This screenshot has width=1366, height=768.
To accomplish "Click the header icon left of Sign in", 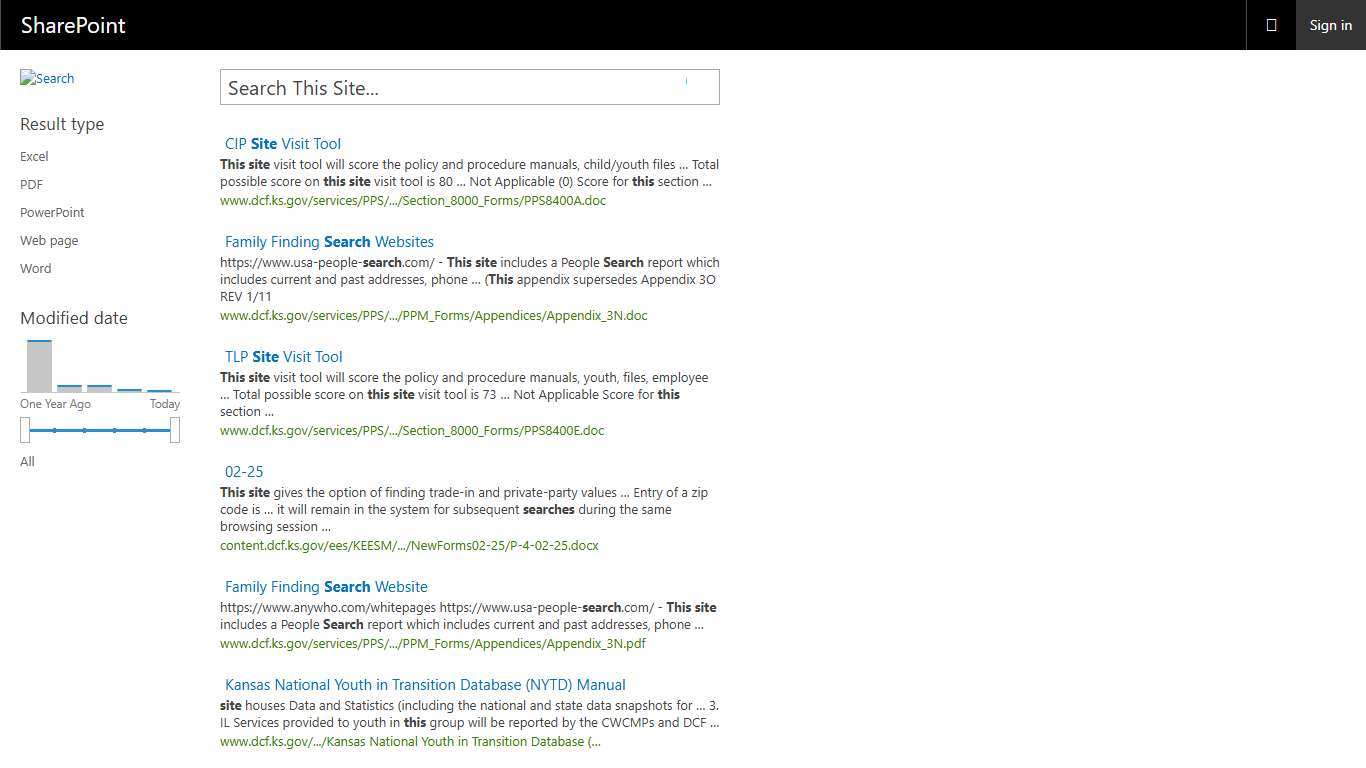I will click(1271, 25).
